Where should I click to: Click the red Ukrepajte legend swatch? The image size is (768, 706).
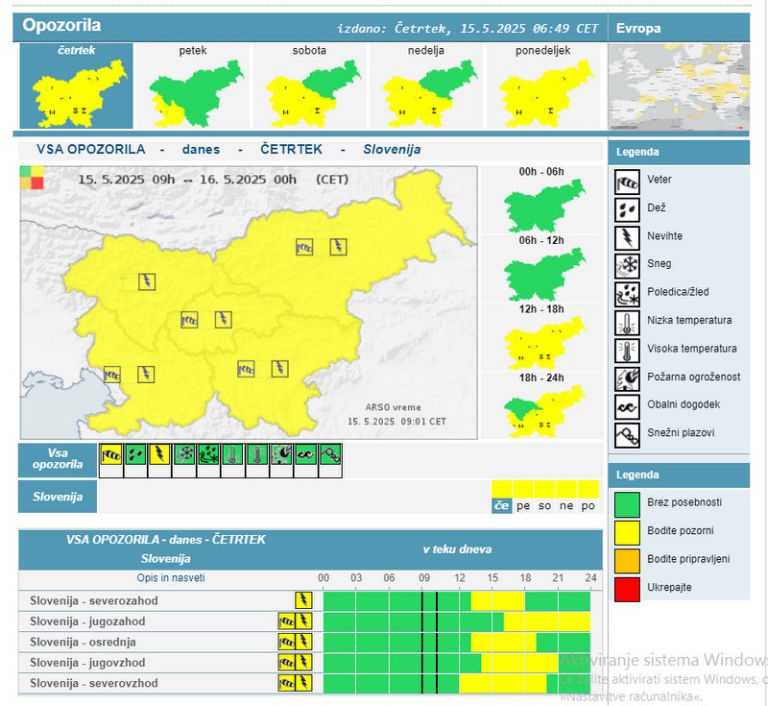click(x=626, y=587)
